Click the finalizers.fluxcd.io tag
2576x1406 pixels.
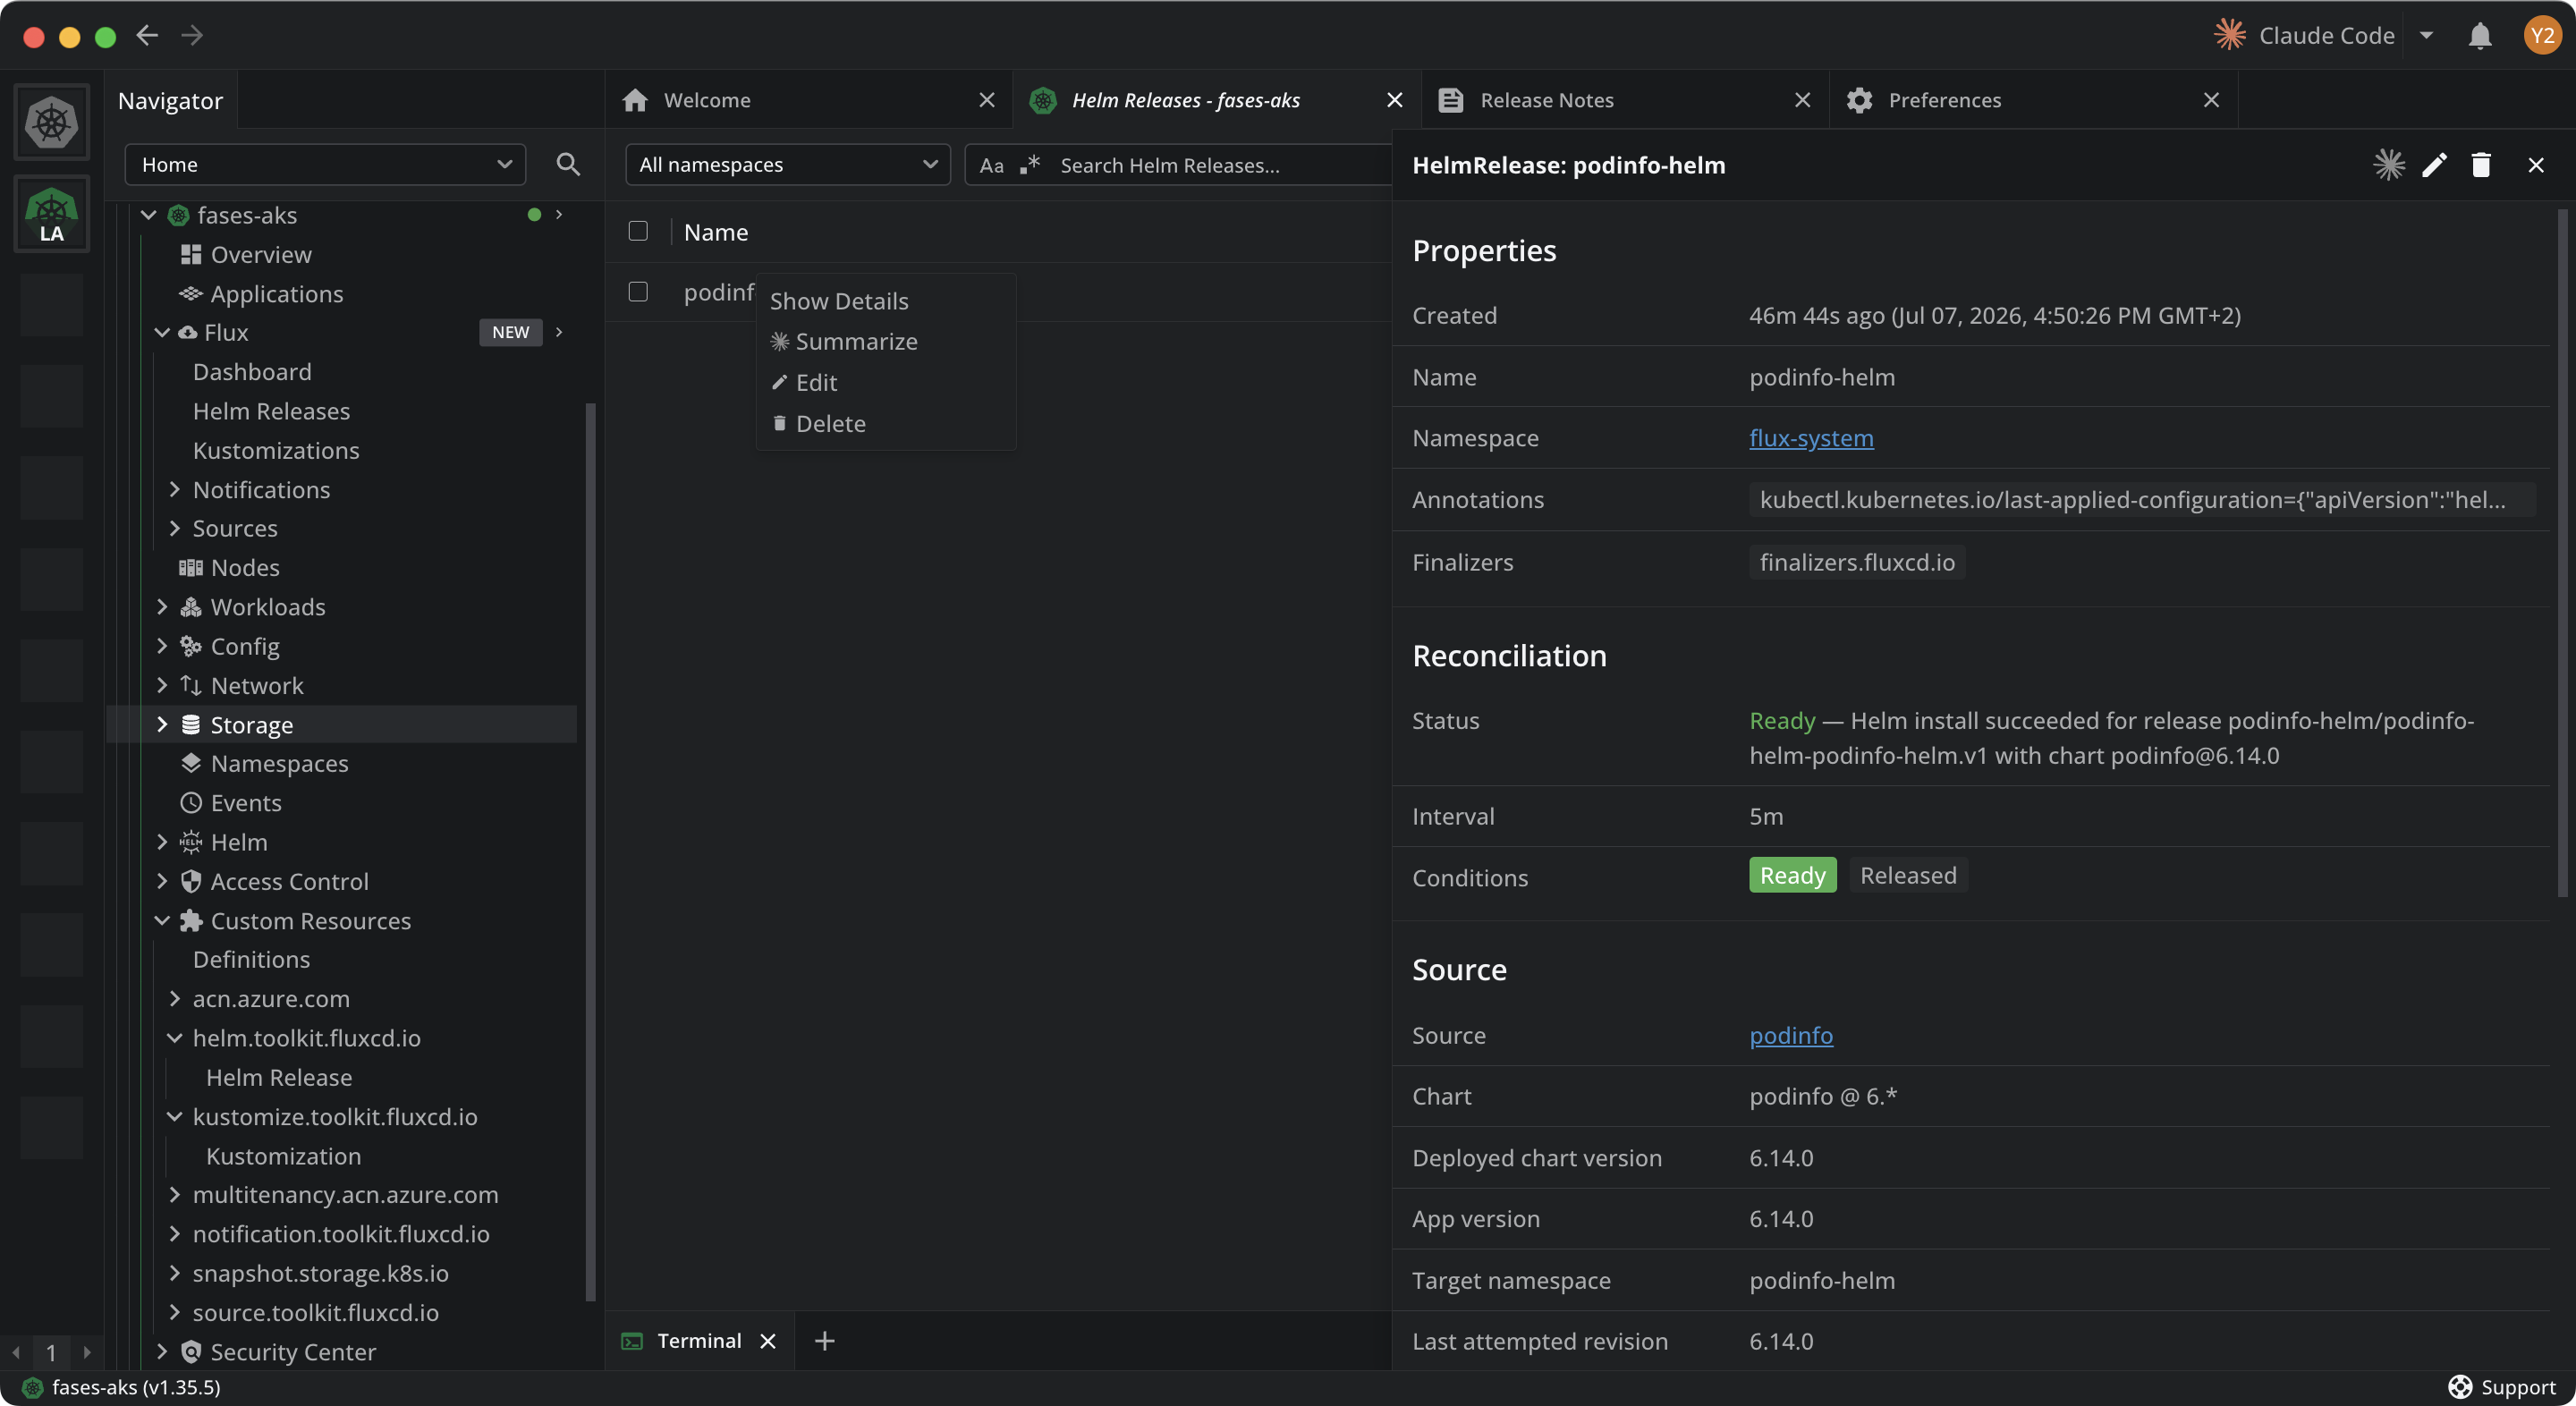pyautogui.click(x=1856, y=563)
